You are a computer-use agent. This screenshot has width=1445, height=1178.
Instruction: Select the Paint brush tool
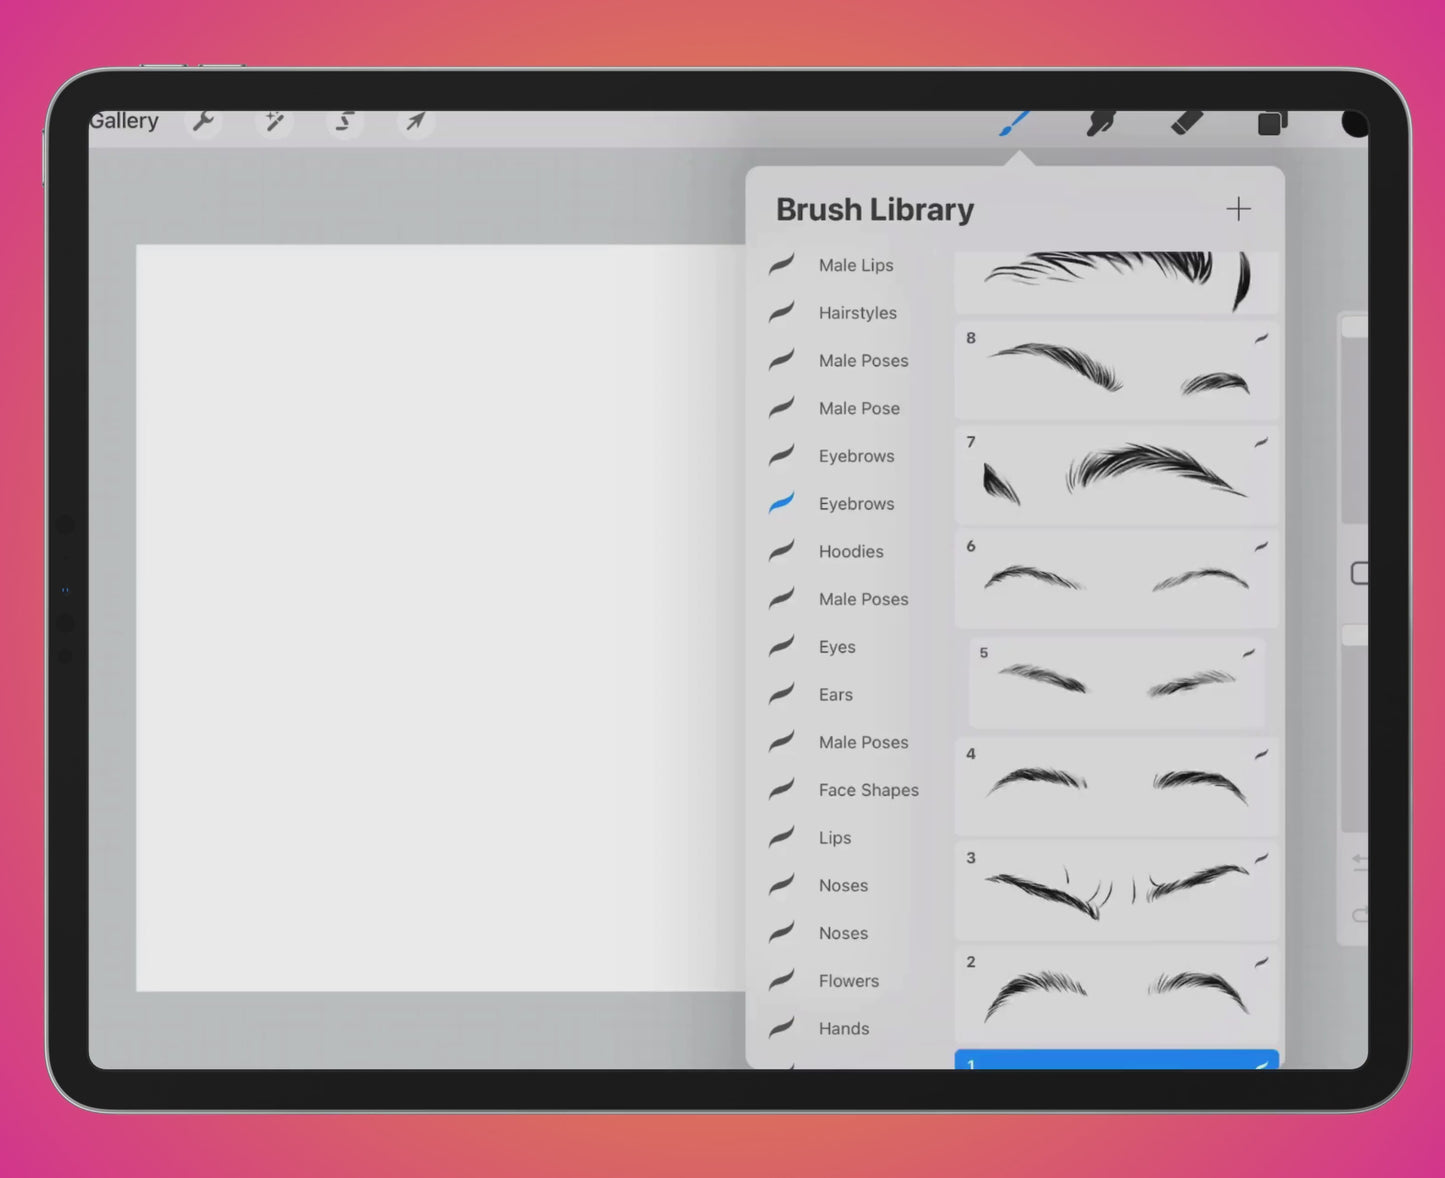tap(1015, 121)
